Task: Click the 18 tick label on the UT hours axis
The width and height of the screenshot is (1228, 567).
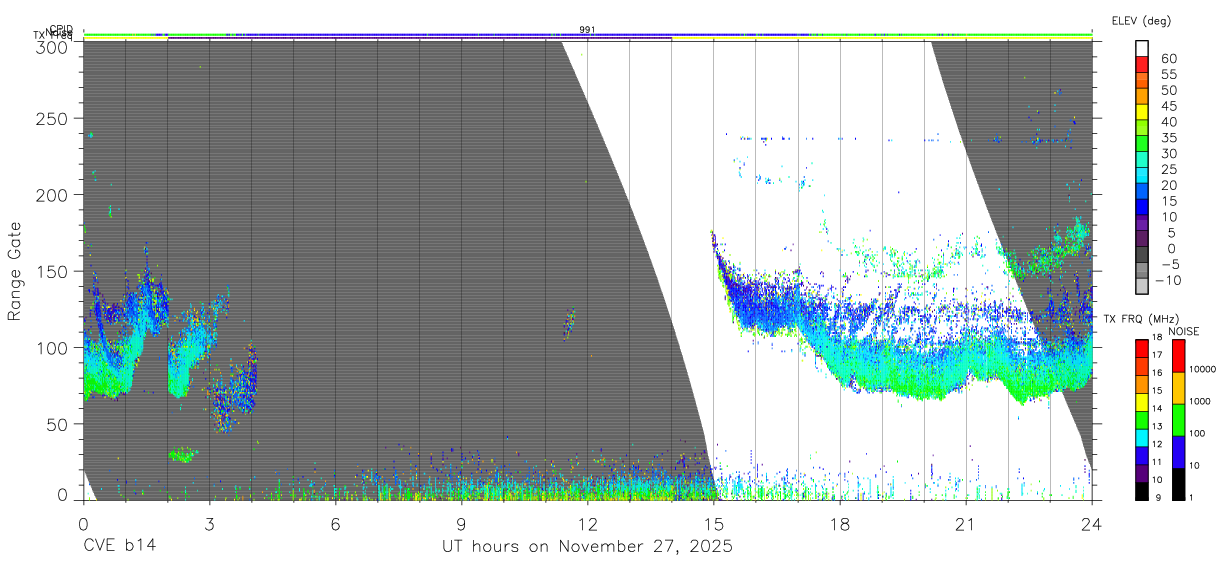Action: pyautogui.click(x=839, y=523)
